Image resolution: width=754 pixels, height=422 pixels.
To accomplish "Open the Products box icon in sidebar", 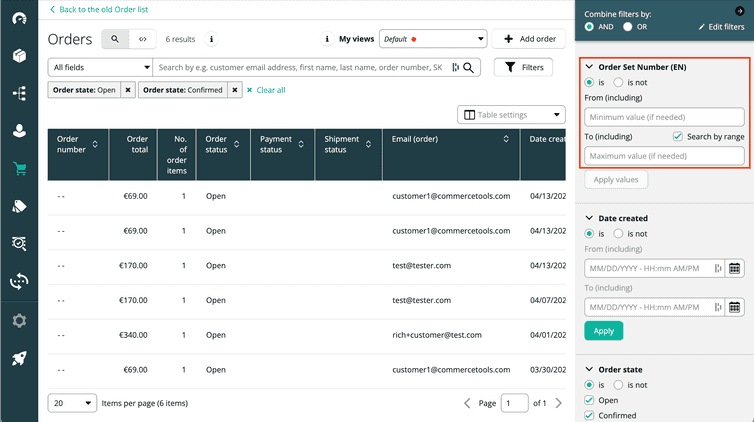I will [19, 55].
